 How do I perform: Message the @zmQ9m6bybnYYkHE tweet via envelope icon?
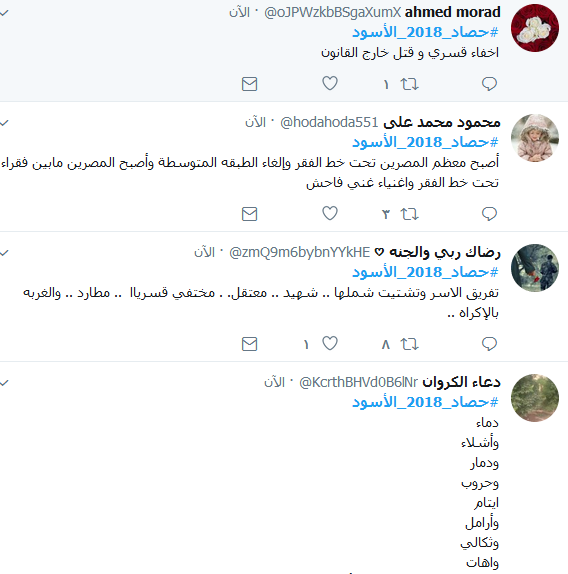click(x=250, y=344)
